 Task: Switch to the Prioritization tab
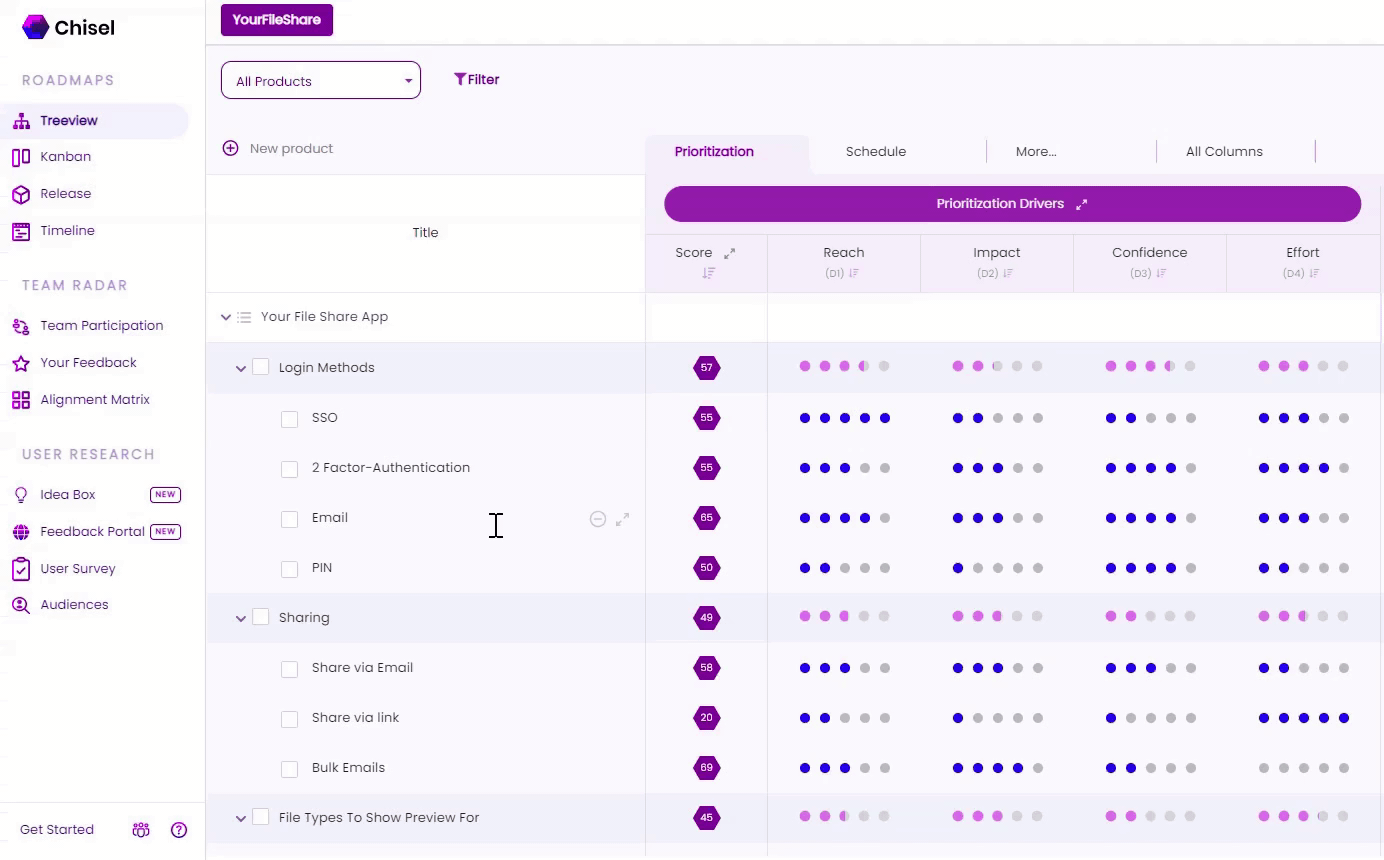714,152
